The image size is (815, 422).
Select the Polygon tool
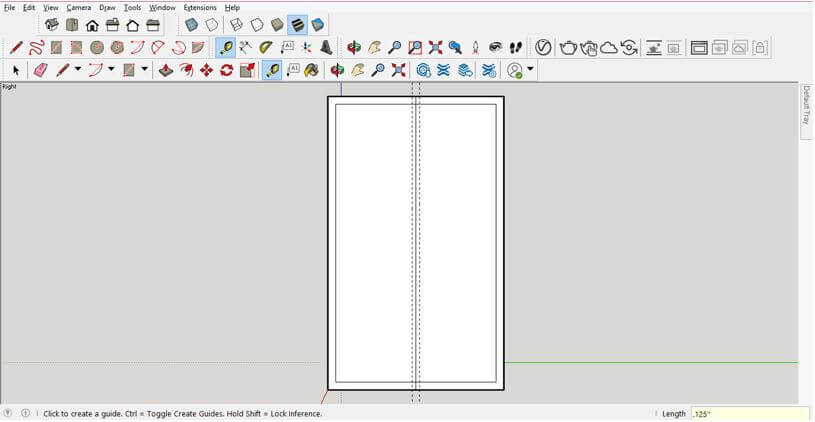[x=117, y=48]
